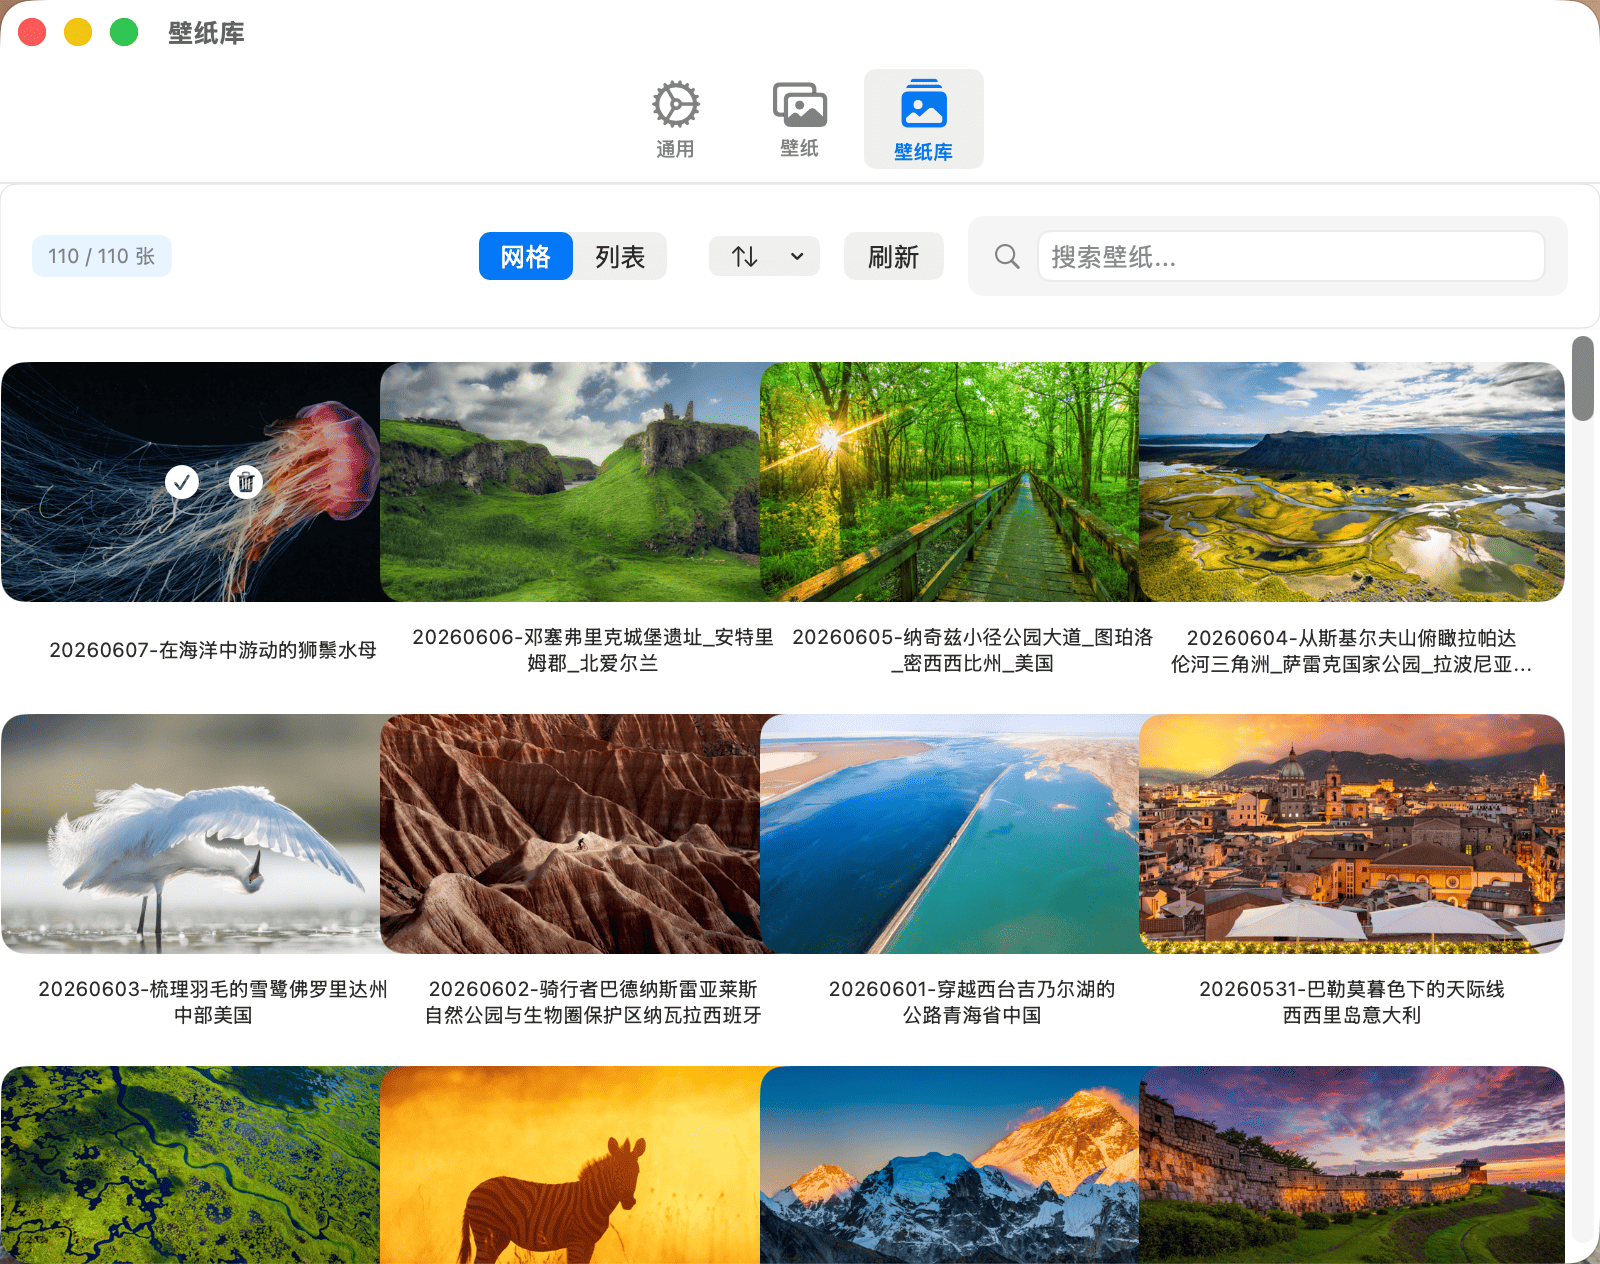
Task: Focus the 搜索壁纸 search field
Action: click(x=1291, y=256)
